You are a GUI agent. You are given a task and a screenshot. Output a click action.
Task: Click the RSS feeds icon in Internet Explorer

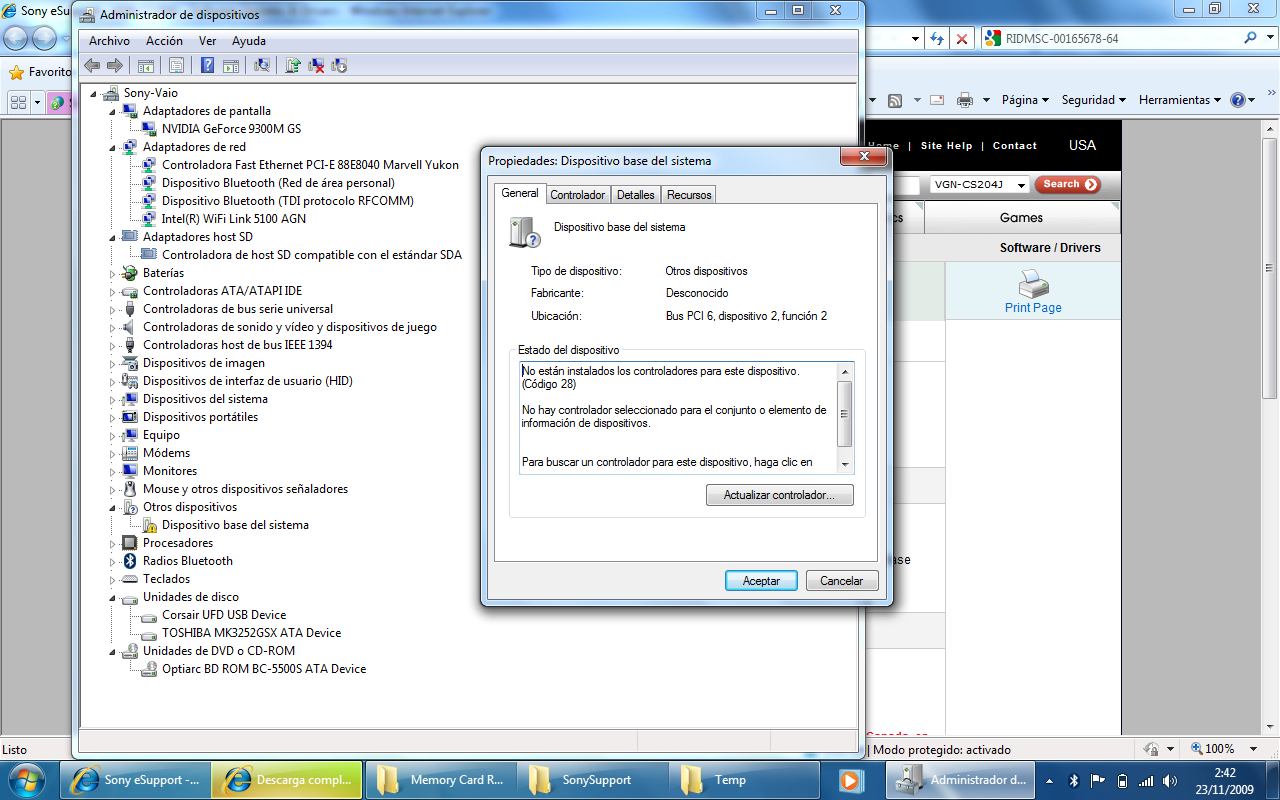(895, 100)
